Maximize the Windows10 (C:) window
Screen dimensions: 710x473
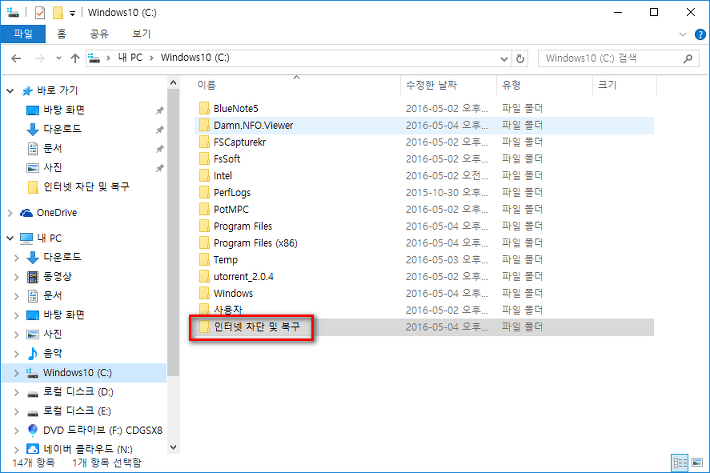coord(654,12)
